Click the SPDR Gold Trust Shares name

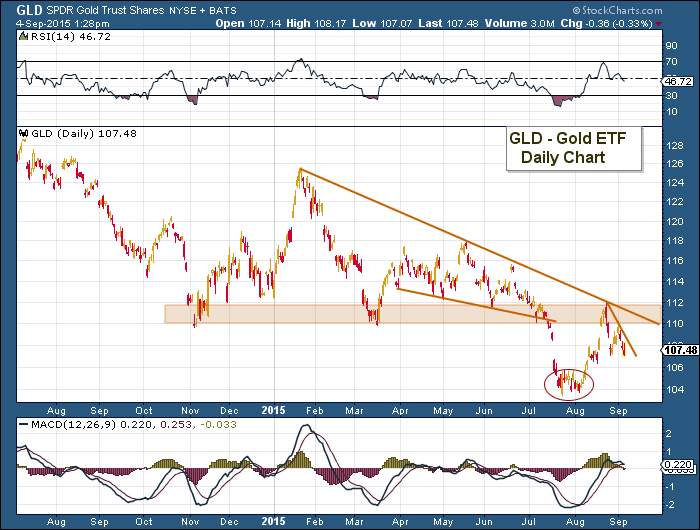[105, 10]
